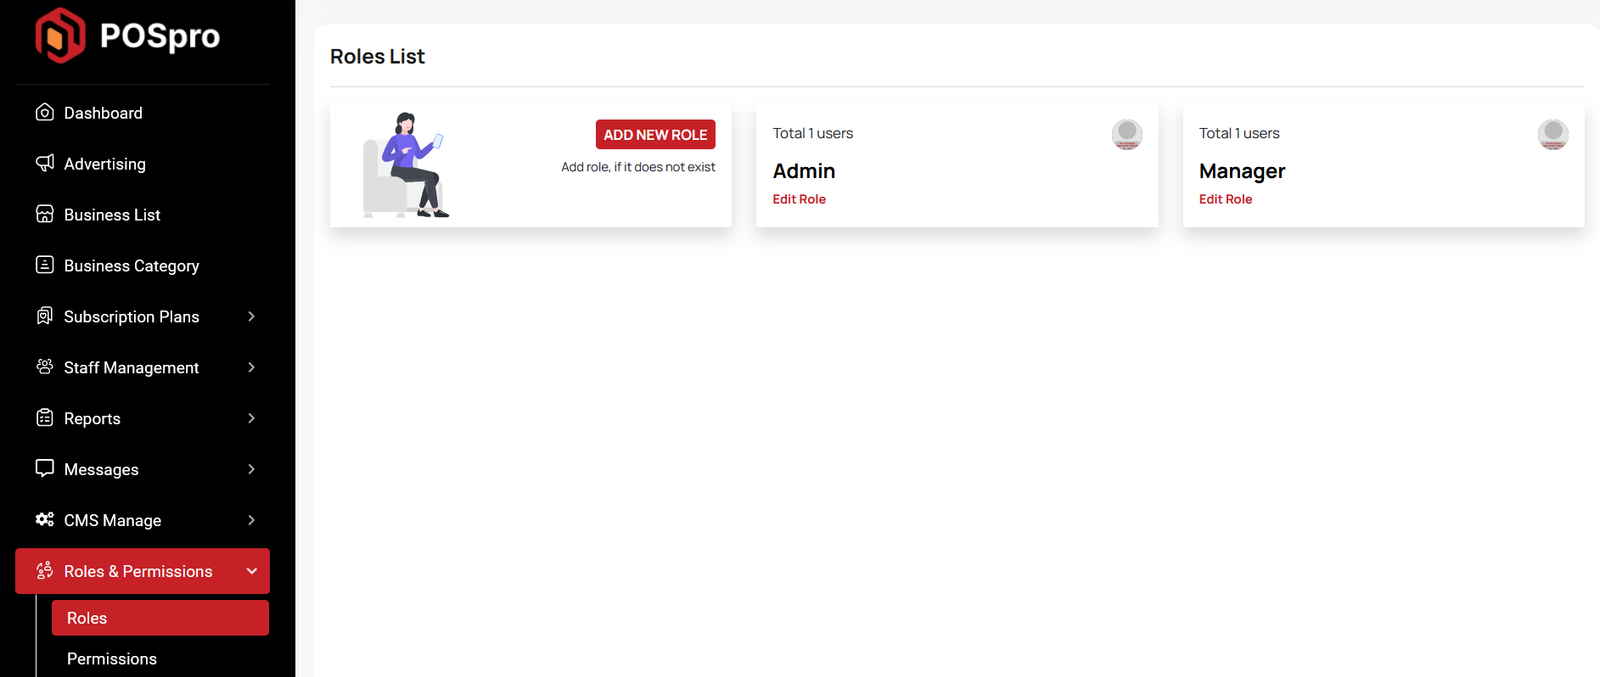Click the CMS Manage gears icon
Screen dimensions: 1600x677
[44, 519]
